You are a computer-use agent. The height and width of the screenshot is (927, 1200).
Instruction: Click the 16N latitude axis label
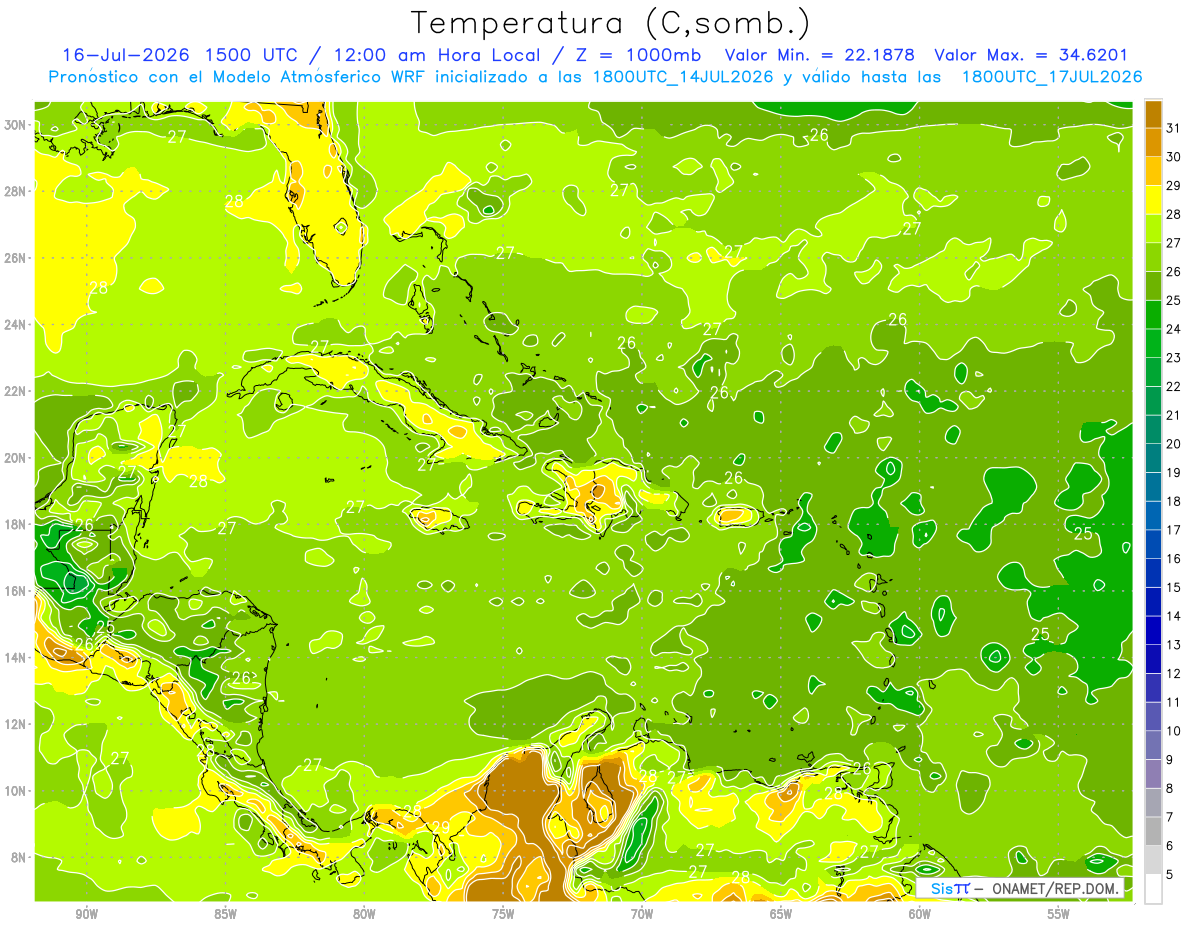click(15, 591)
